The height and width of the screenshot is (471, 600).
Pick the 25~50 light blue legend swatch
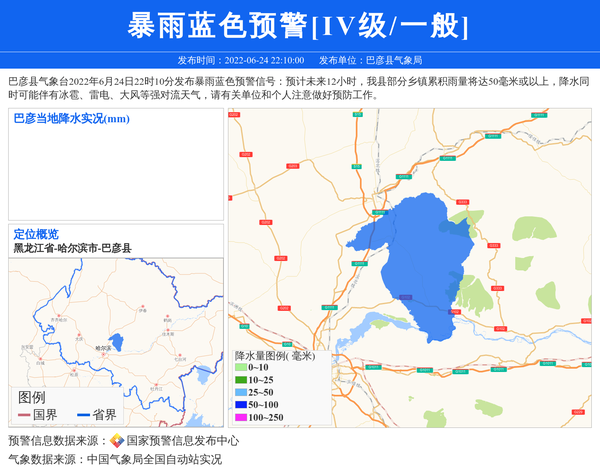pos(241,392)
